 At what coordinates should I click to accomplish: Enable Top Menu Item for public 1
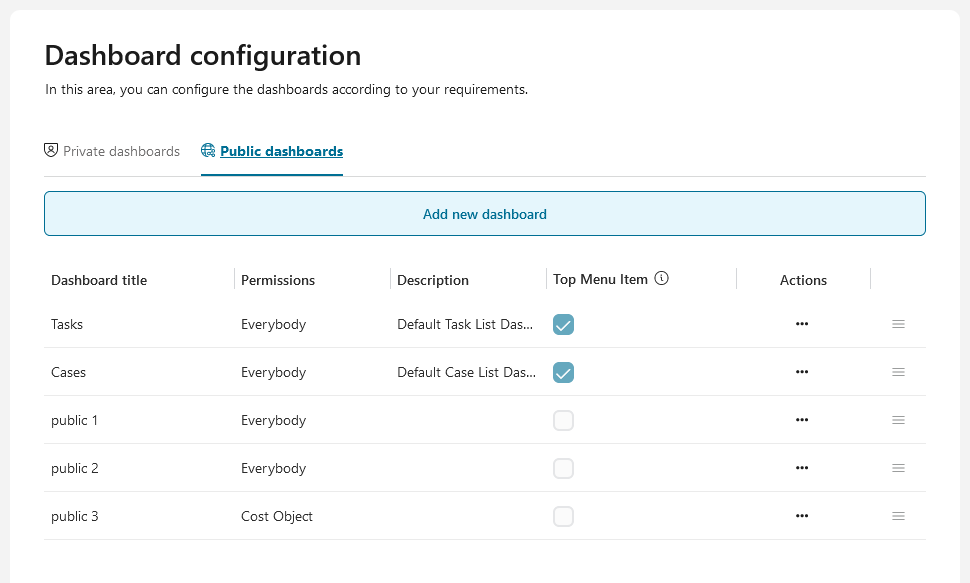click(564, 420)
